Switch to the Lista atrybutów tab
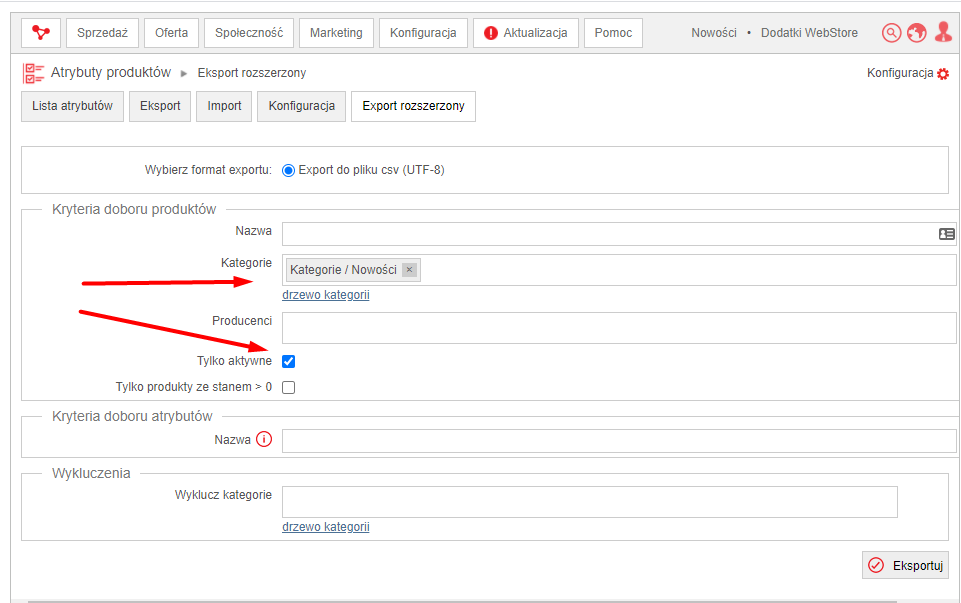Viewport: 961px width, 603px height. coord(72,106)
